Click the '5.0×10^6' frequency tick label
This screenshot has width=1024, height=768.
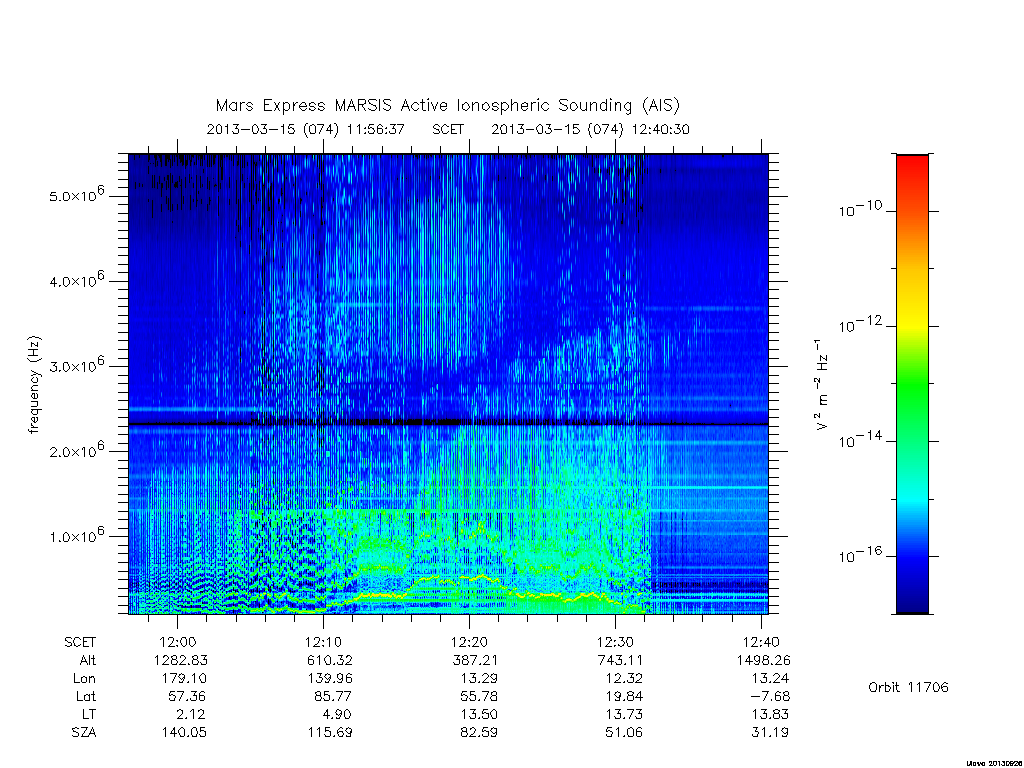77,194
